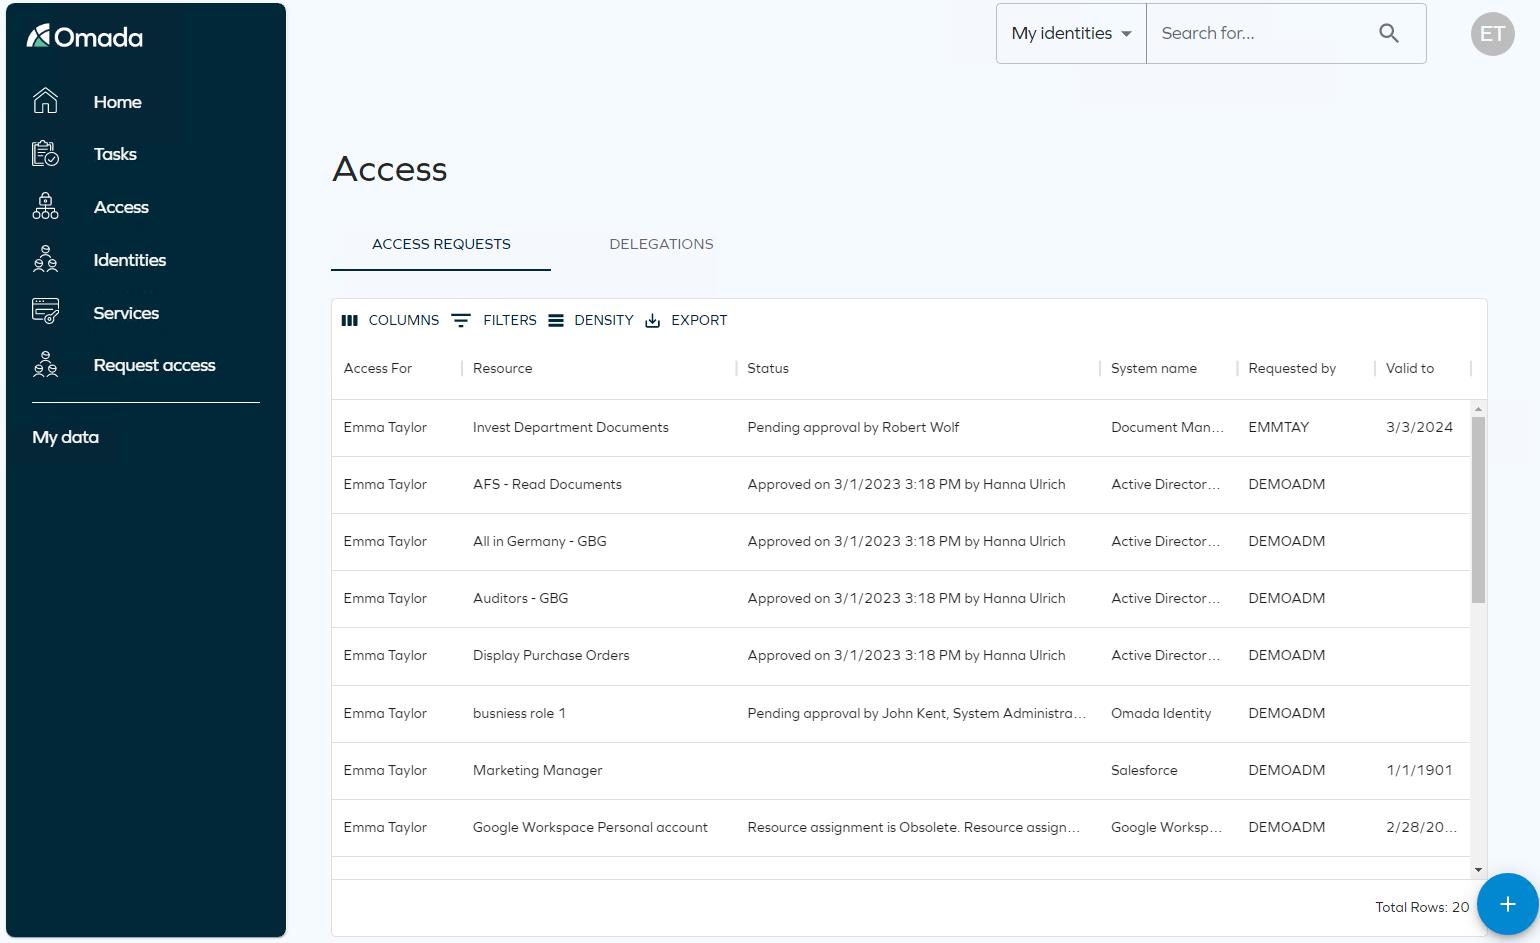Click Resource assignment is Obsolete status
1540x943 pixels.
pyautogui.click(x=913, y=827)
